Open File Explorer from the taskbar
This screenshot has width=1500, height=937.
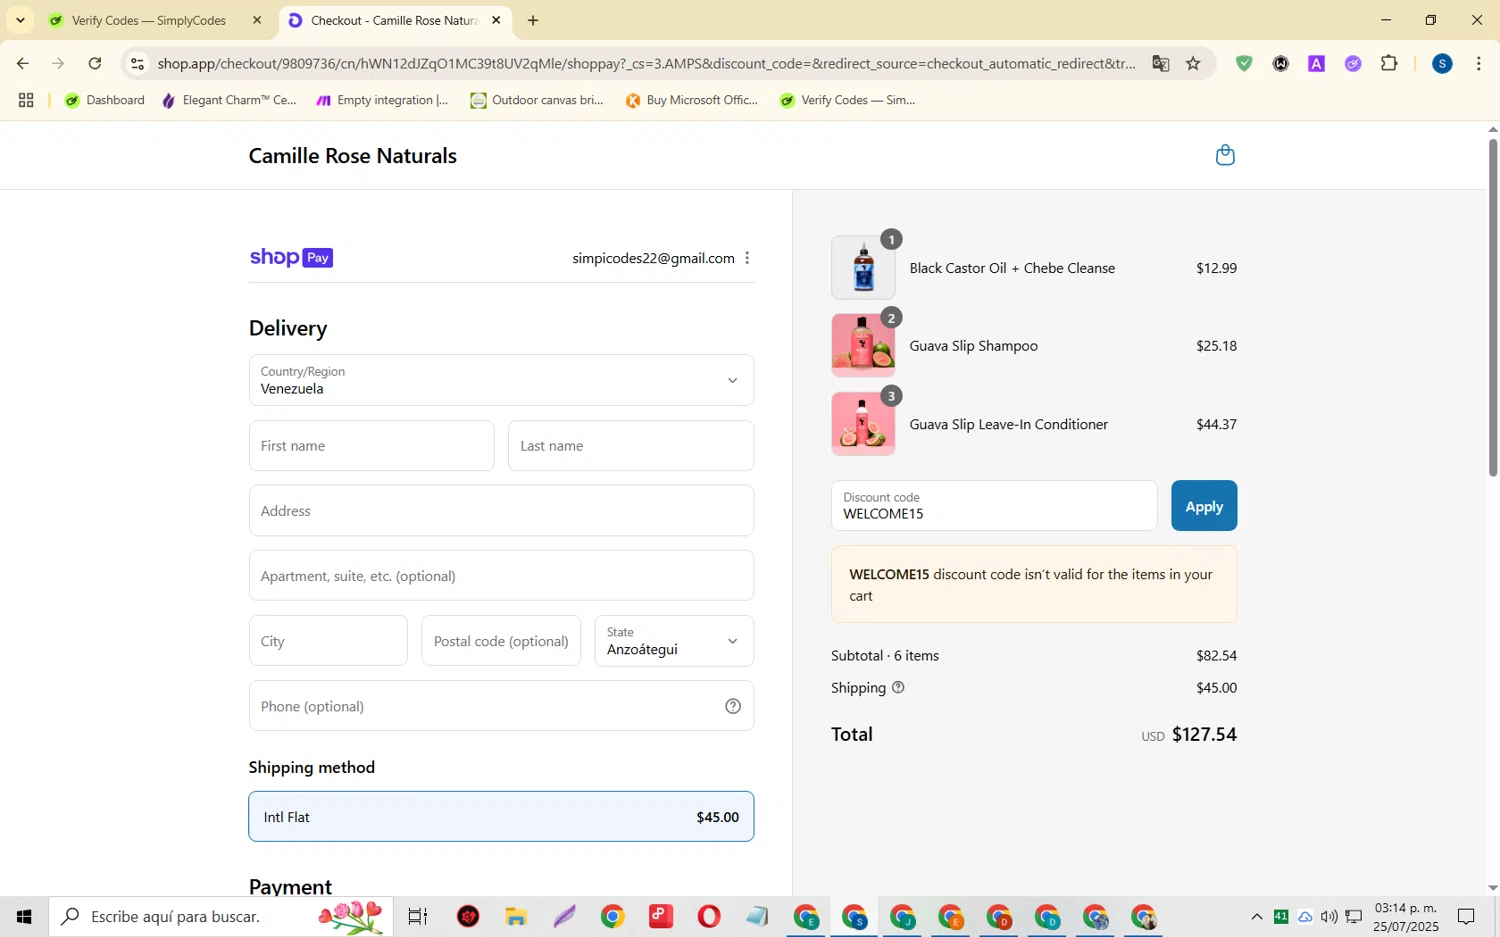coord(516,916)
